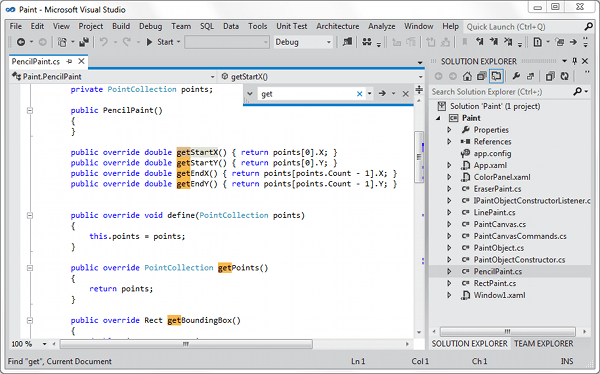Click the Search Solution Explorer field
Screen dimensions: 600x374
[x=502, y=92]
